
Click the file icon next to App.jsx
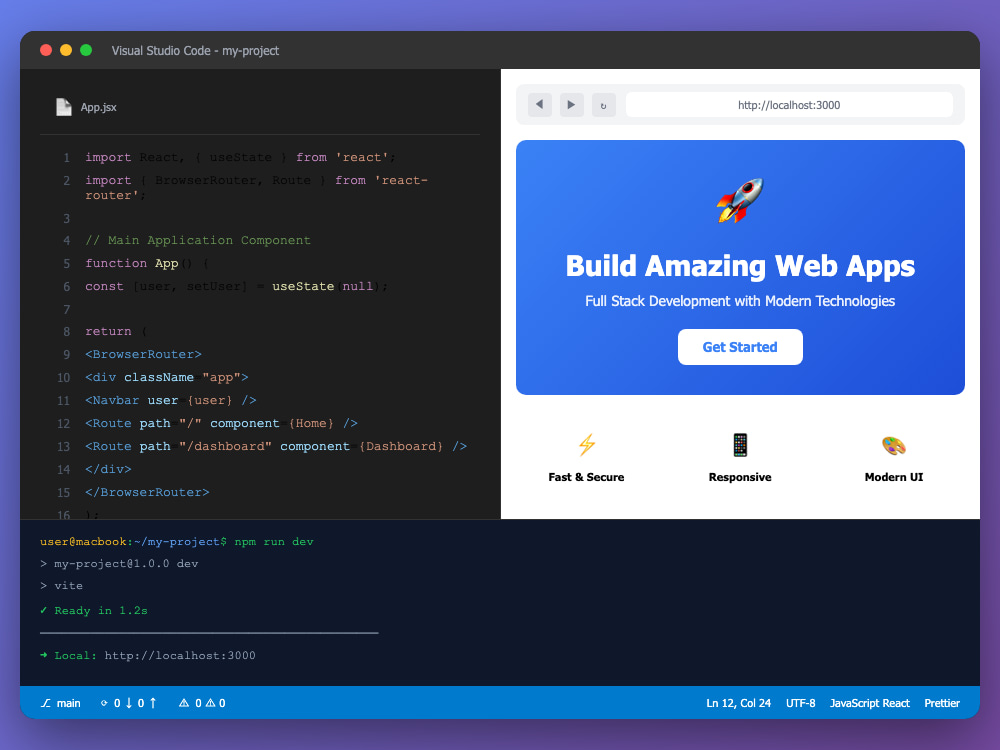tap(64, 107)
